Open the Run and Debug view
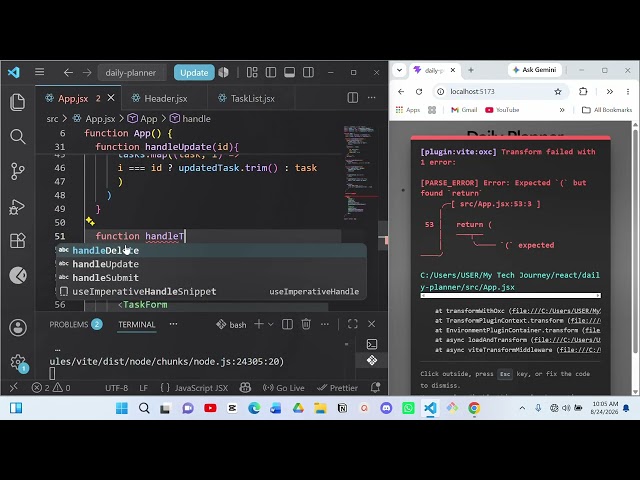 coord(18,207)
